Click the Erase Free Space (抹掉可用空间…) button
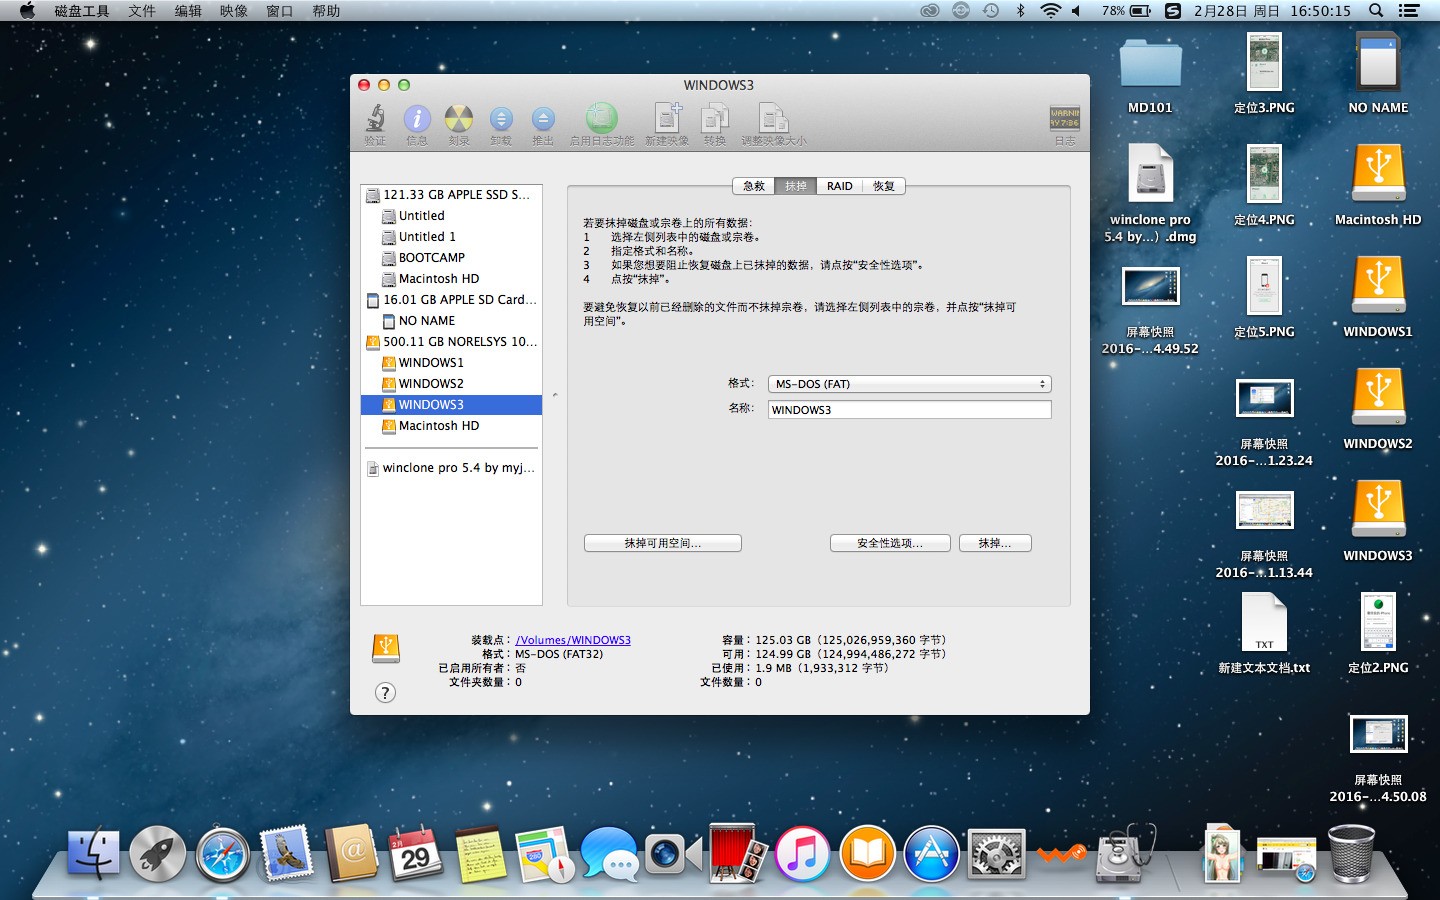 [x=663, y=543]
